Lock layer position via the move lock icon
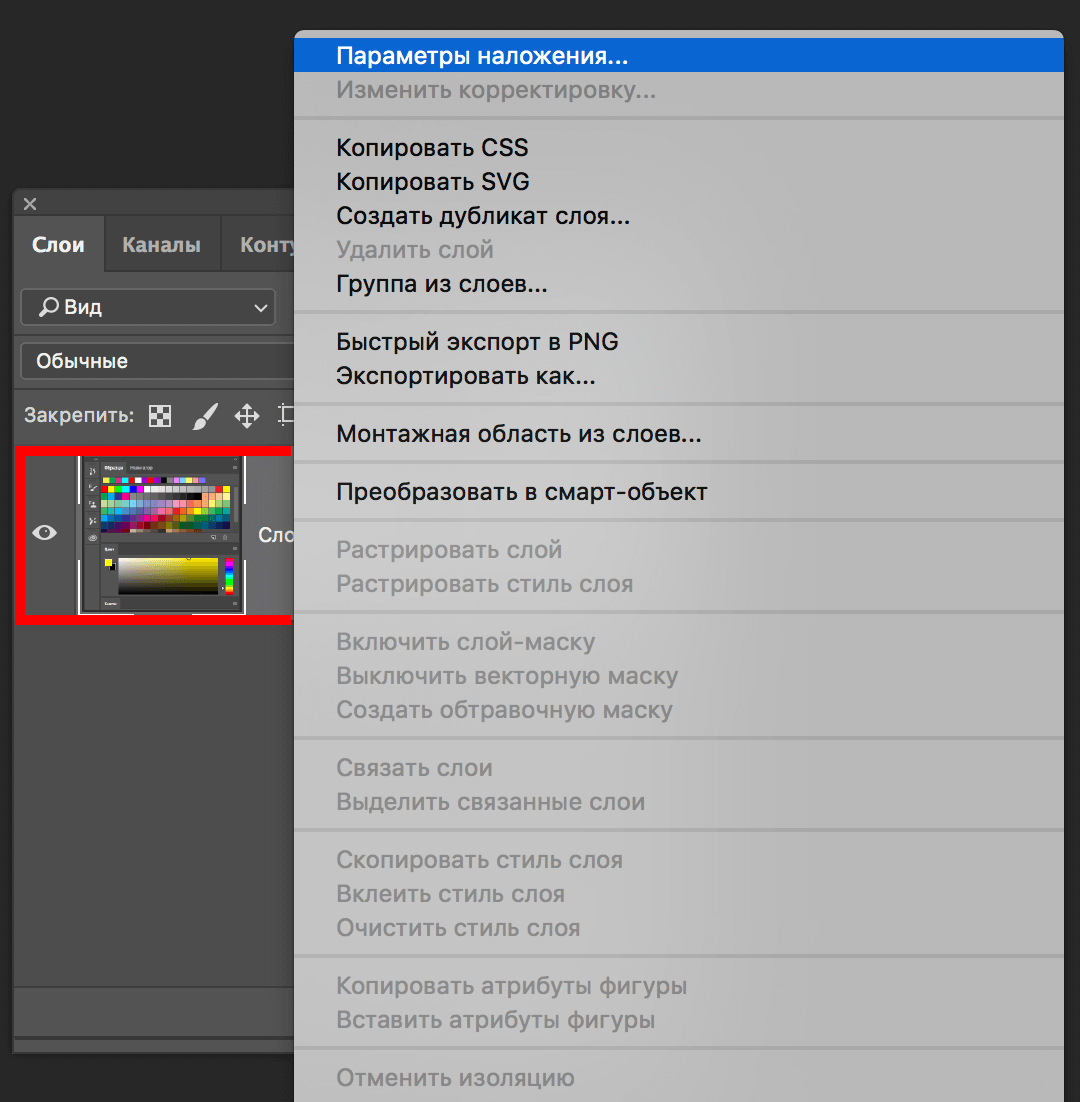Viewport: 1080px width, 1102px height. [246, 415]
